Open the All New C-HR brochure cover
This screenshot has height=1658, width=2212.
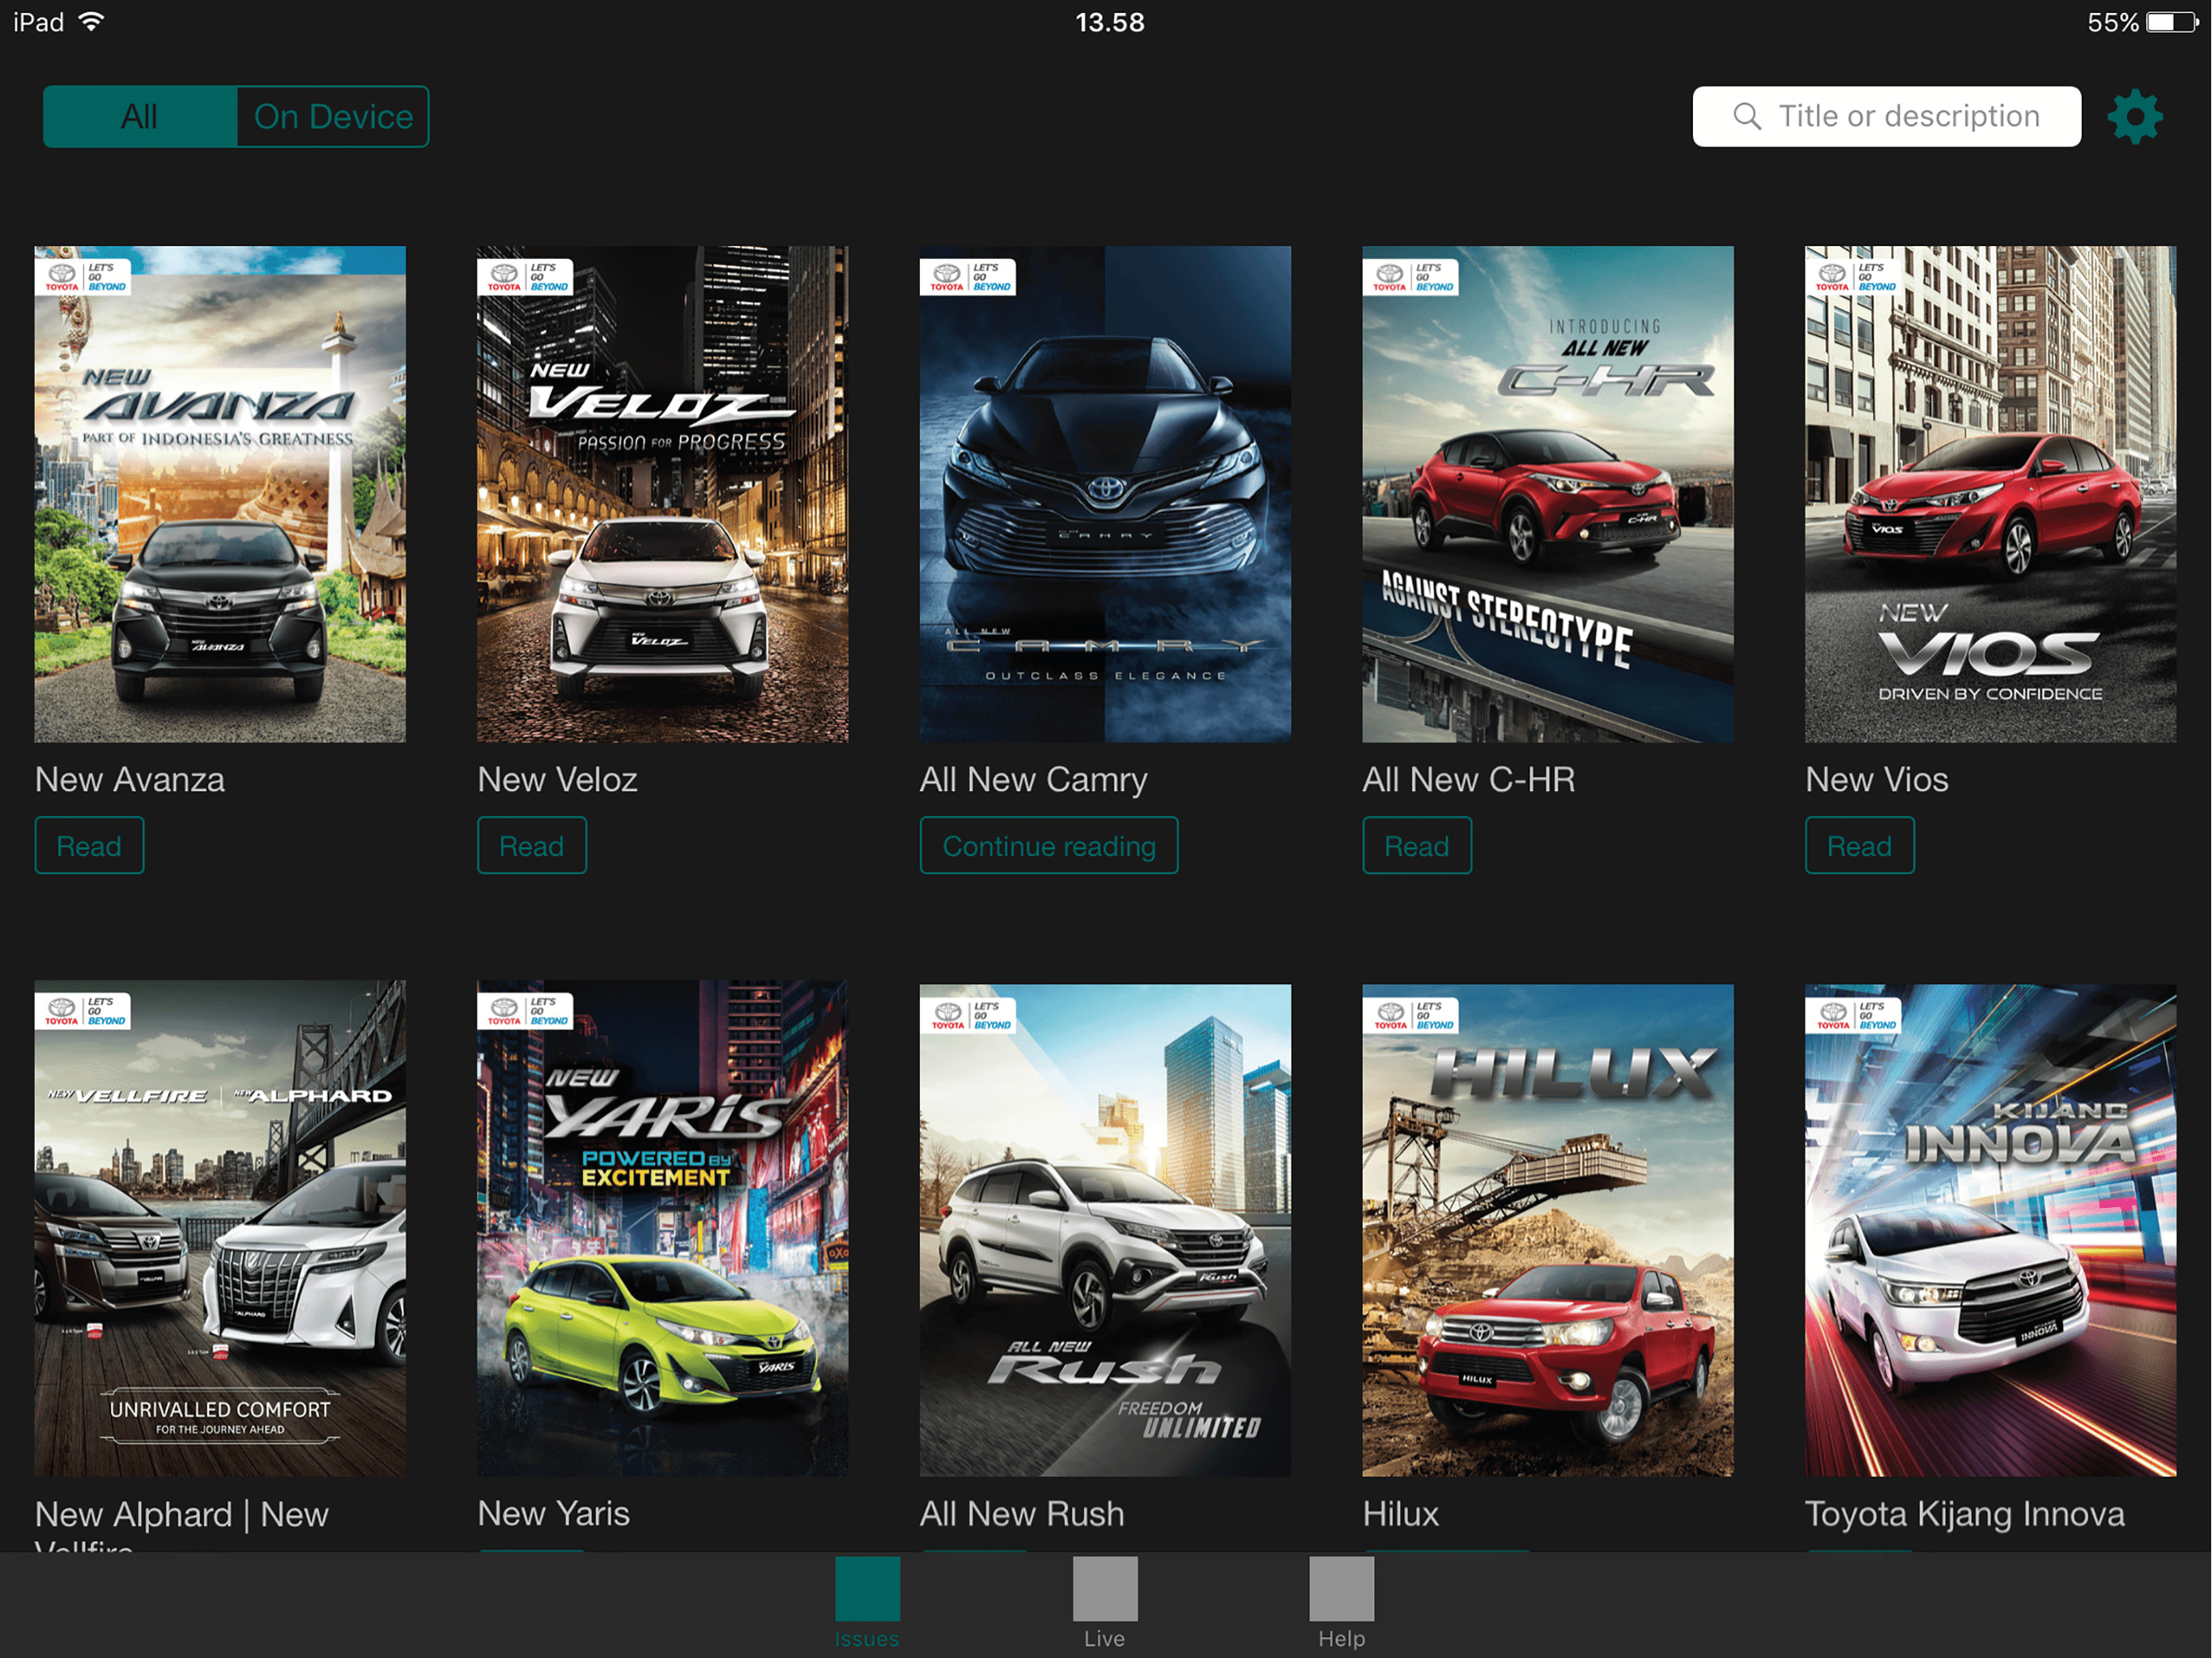point(1547,494)
